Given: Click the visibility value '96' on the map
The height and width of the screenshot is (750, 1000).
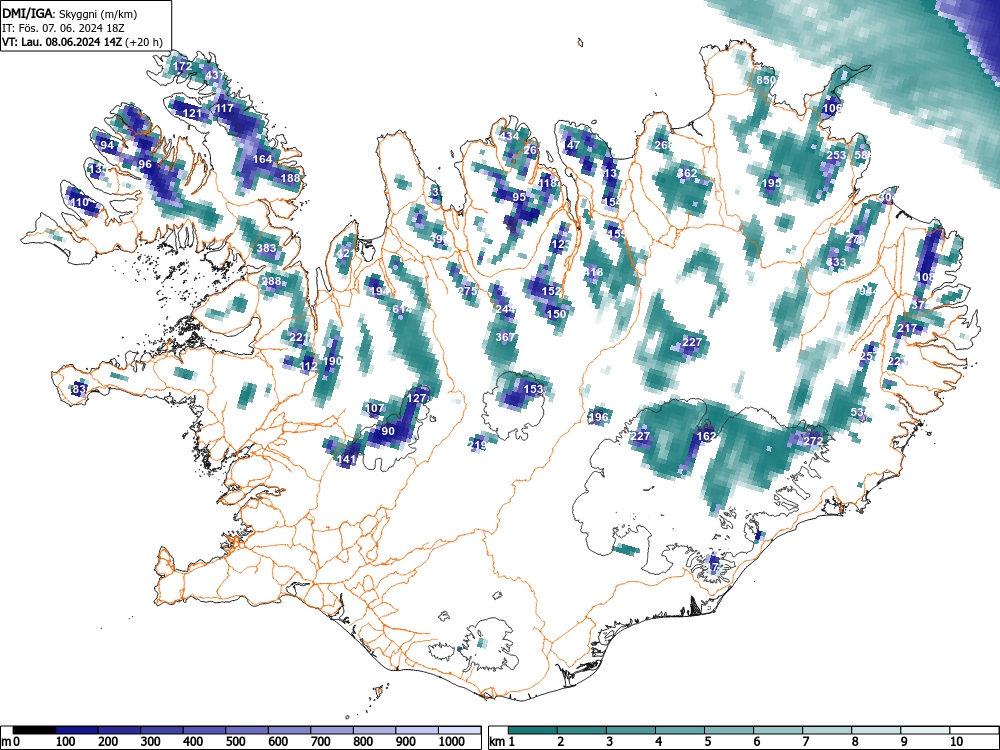Looking at the screenshot, I should coord(145,165).
